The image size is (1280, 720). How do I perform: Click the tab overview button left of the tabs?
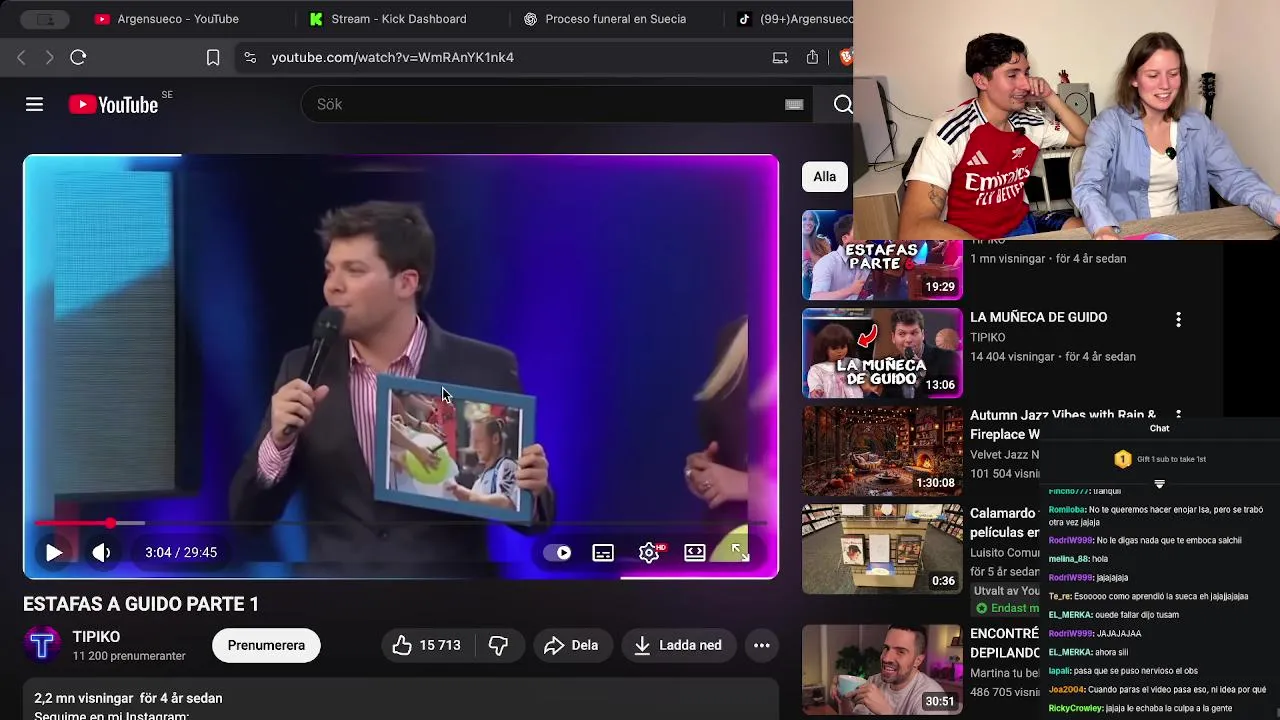tap(45, 19)
